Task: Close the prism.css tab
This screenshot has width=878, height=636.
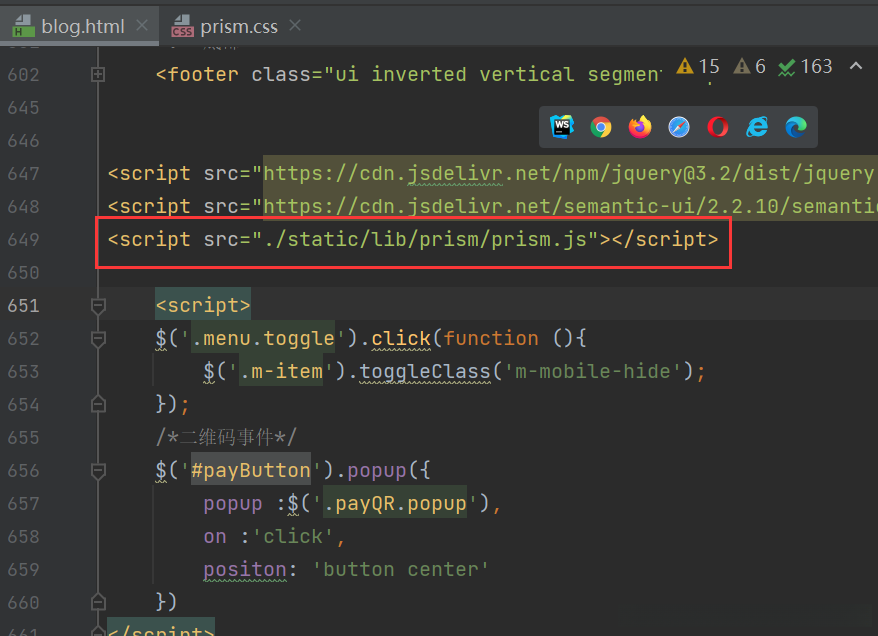Action: 295,25
